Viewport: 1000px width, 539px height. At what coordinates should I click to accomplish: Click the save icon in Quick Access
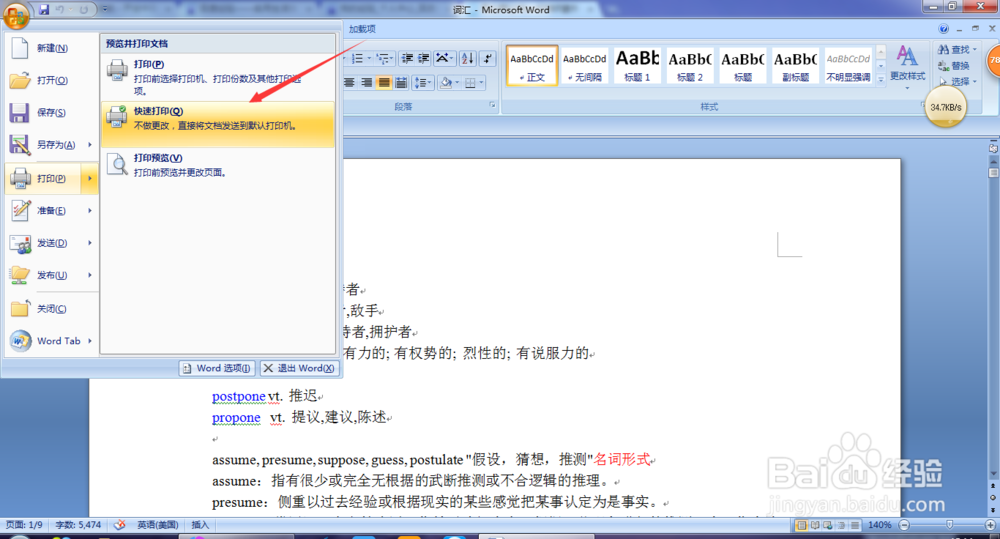pos(44,10)
